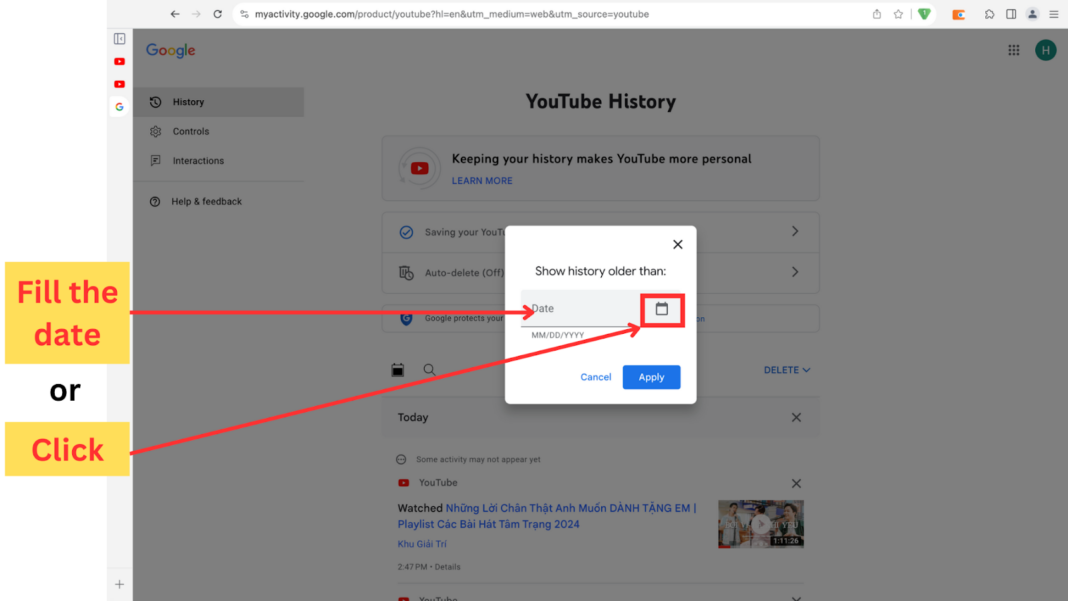Open the calendar picker in the dialog
The width and height of the screenshot is (1068, 601).
point(662,309)
